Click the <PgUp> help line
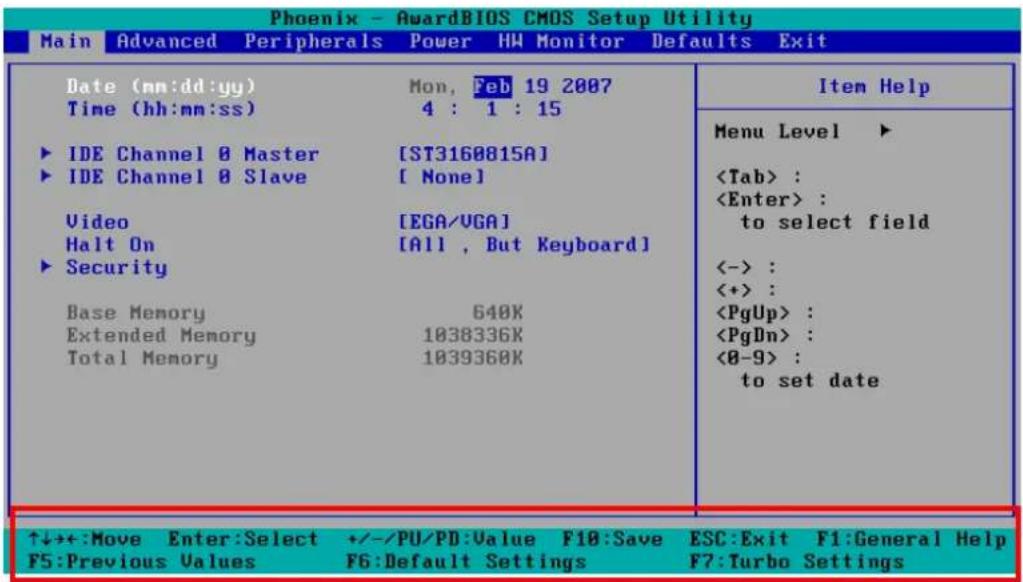The width and height of the screenshot is (1023, 582). [765, 313]
